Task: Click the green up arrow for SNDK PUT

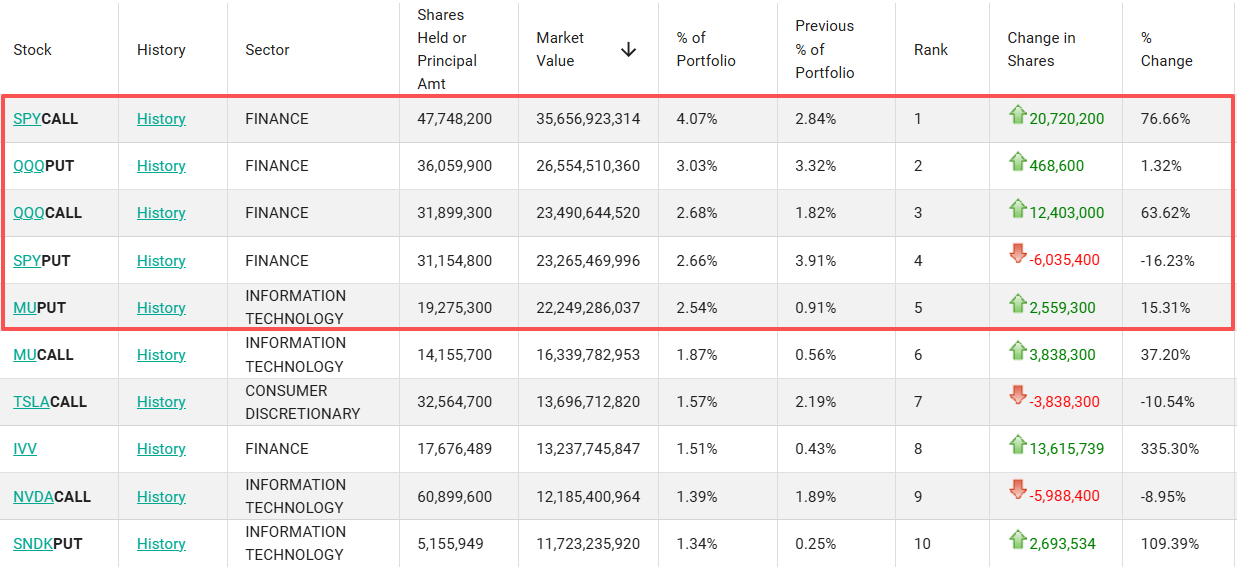Action: 1018,540
